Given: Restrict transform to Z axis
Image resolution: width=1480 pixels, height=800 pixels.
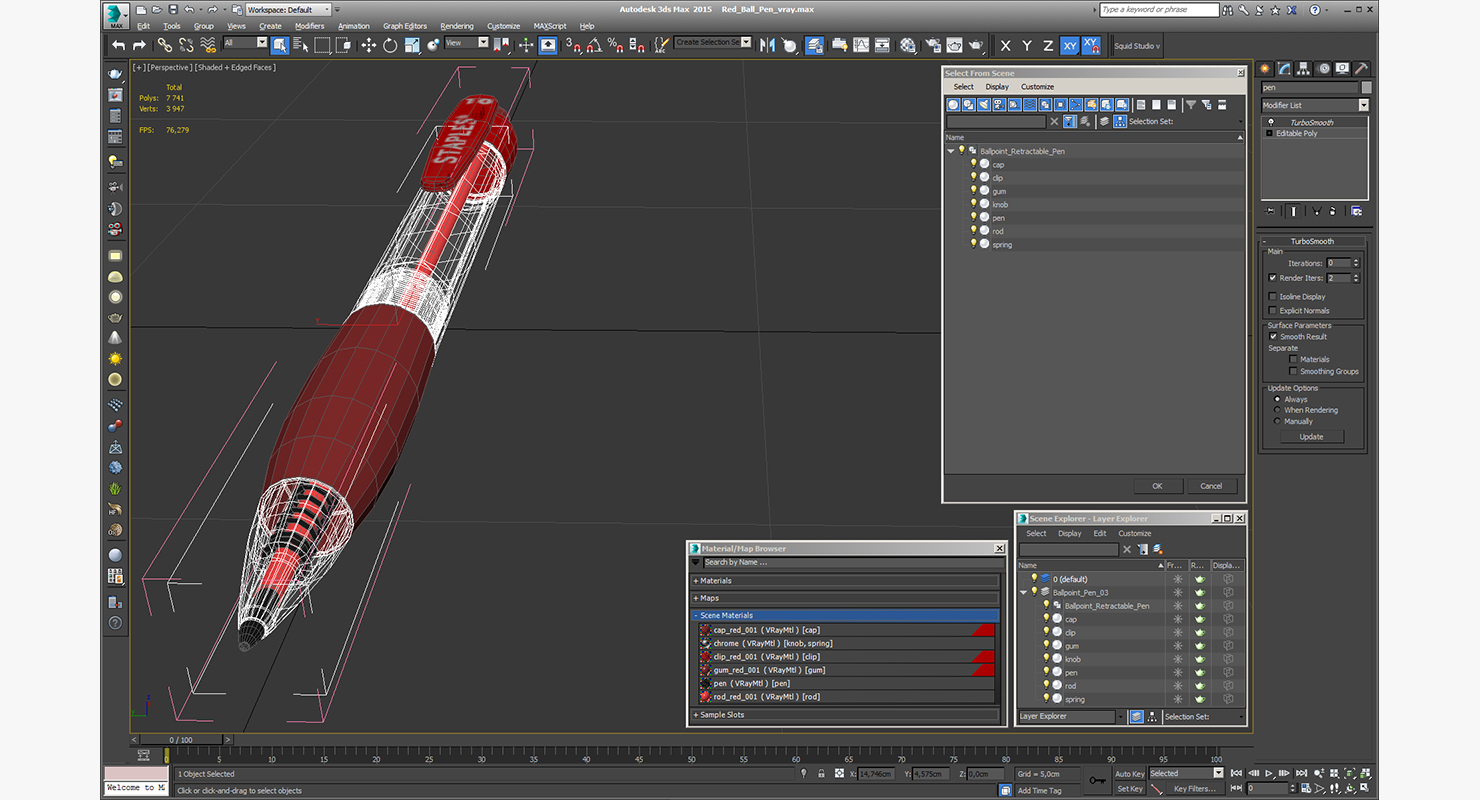Looking at the screenshot, I should [x=1048, y=46].
